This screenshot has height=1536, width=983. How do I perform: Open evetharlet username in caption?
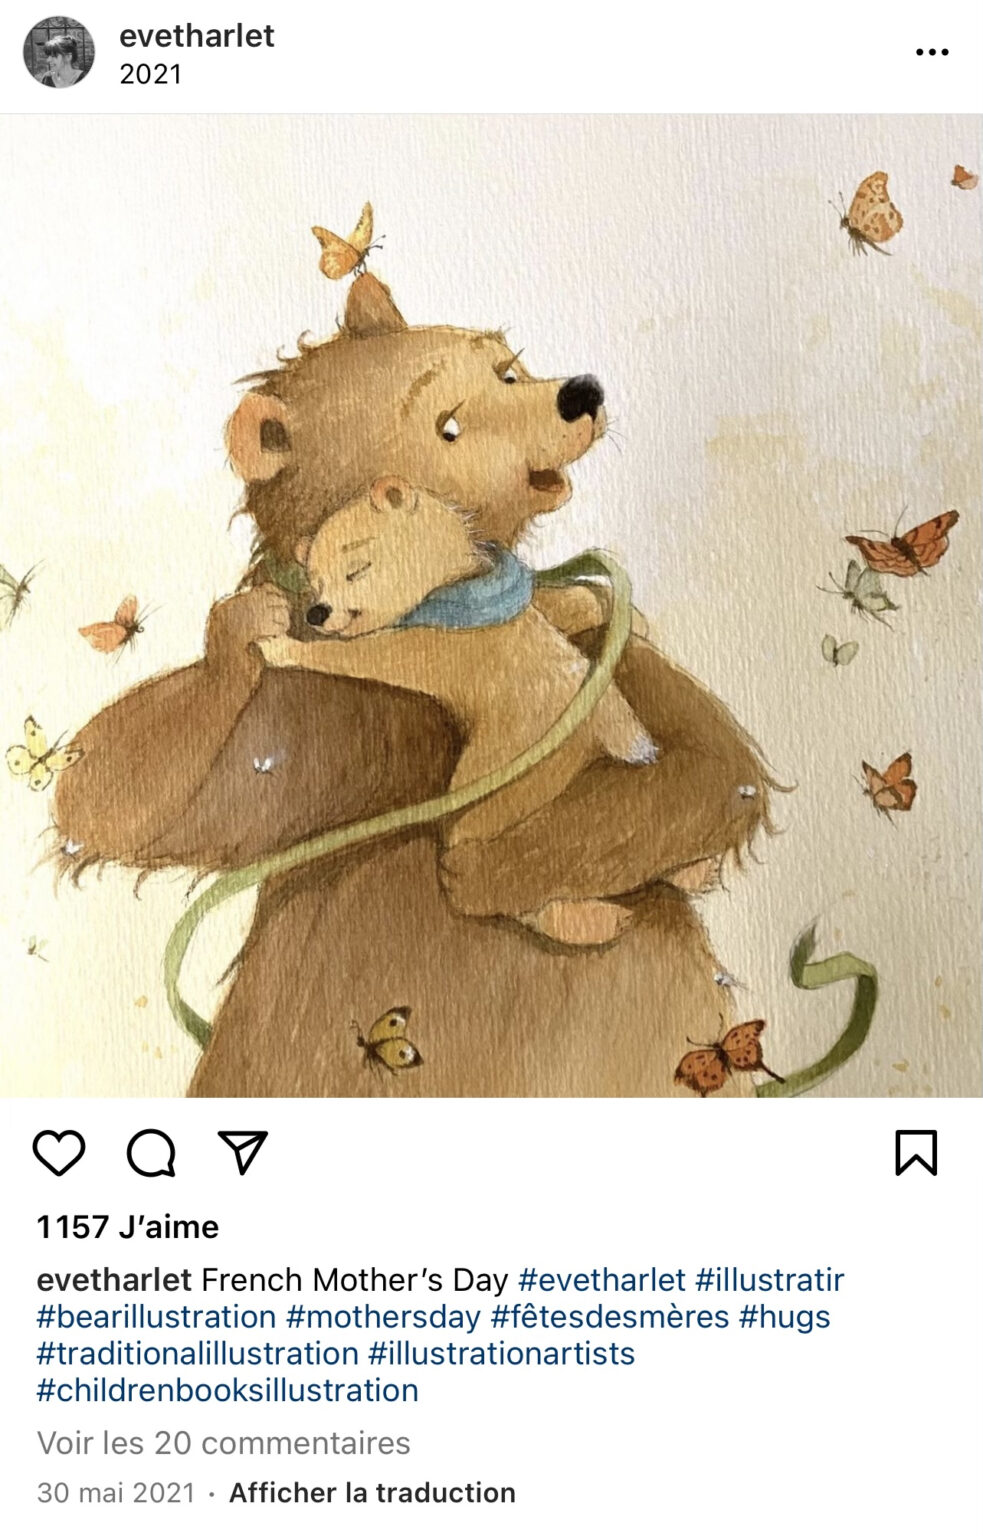click(114, 1280)
